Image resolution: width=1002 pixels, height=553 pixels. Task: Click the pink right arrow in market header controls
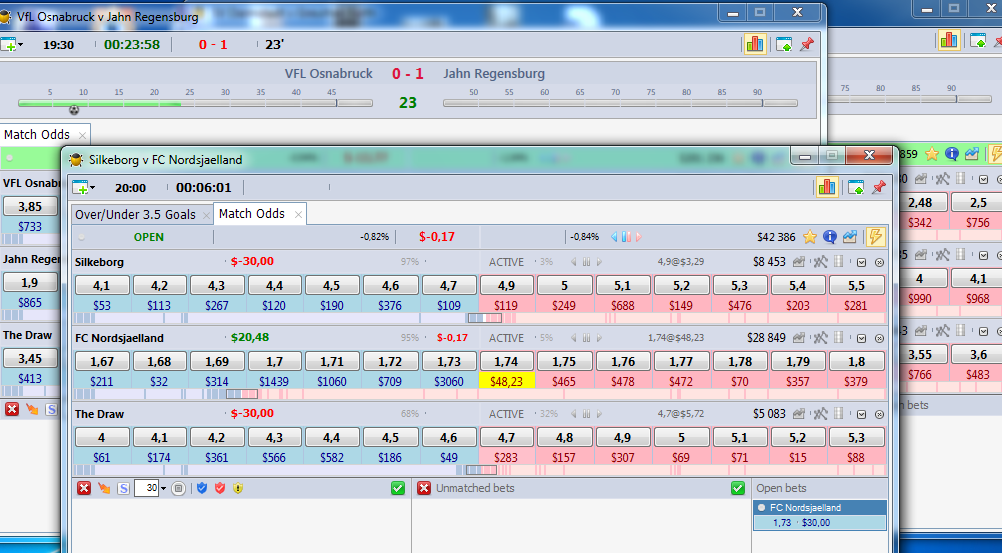click(638, 237)
